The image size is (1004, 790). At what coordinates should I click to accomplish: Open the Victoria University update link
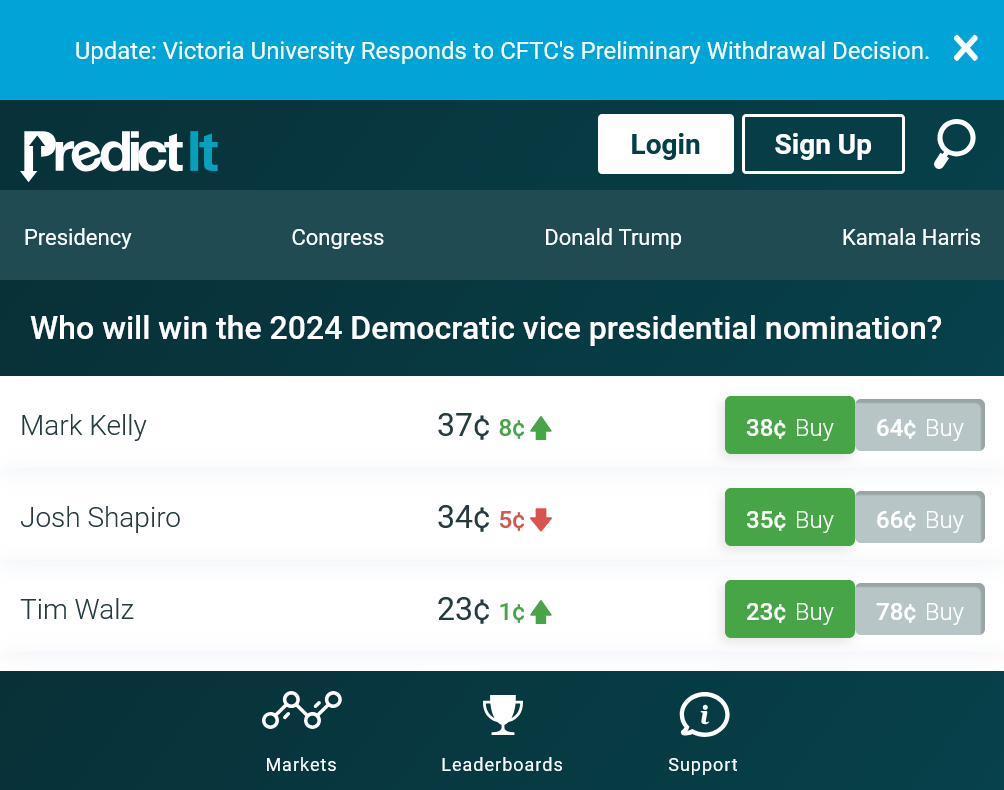pos(502,51)
